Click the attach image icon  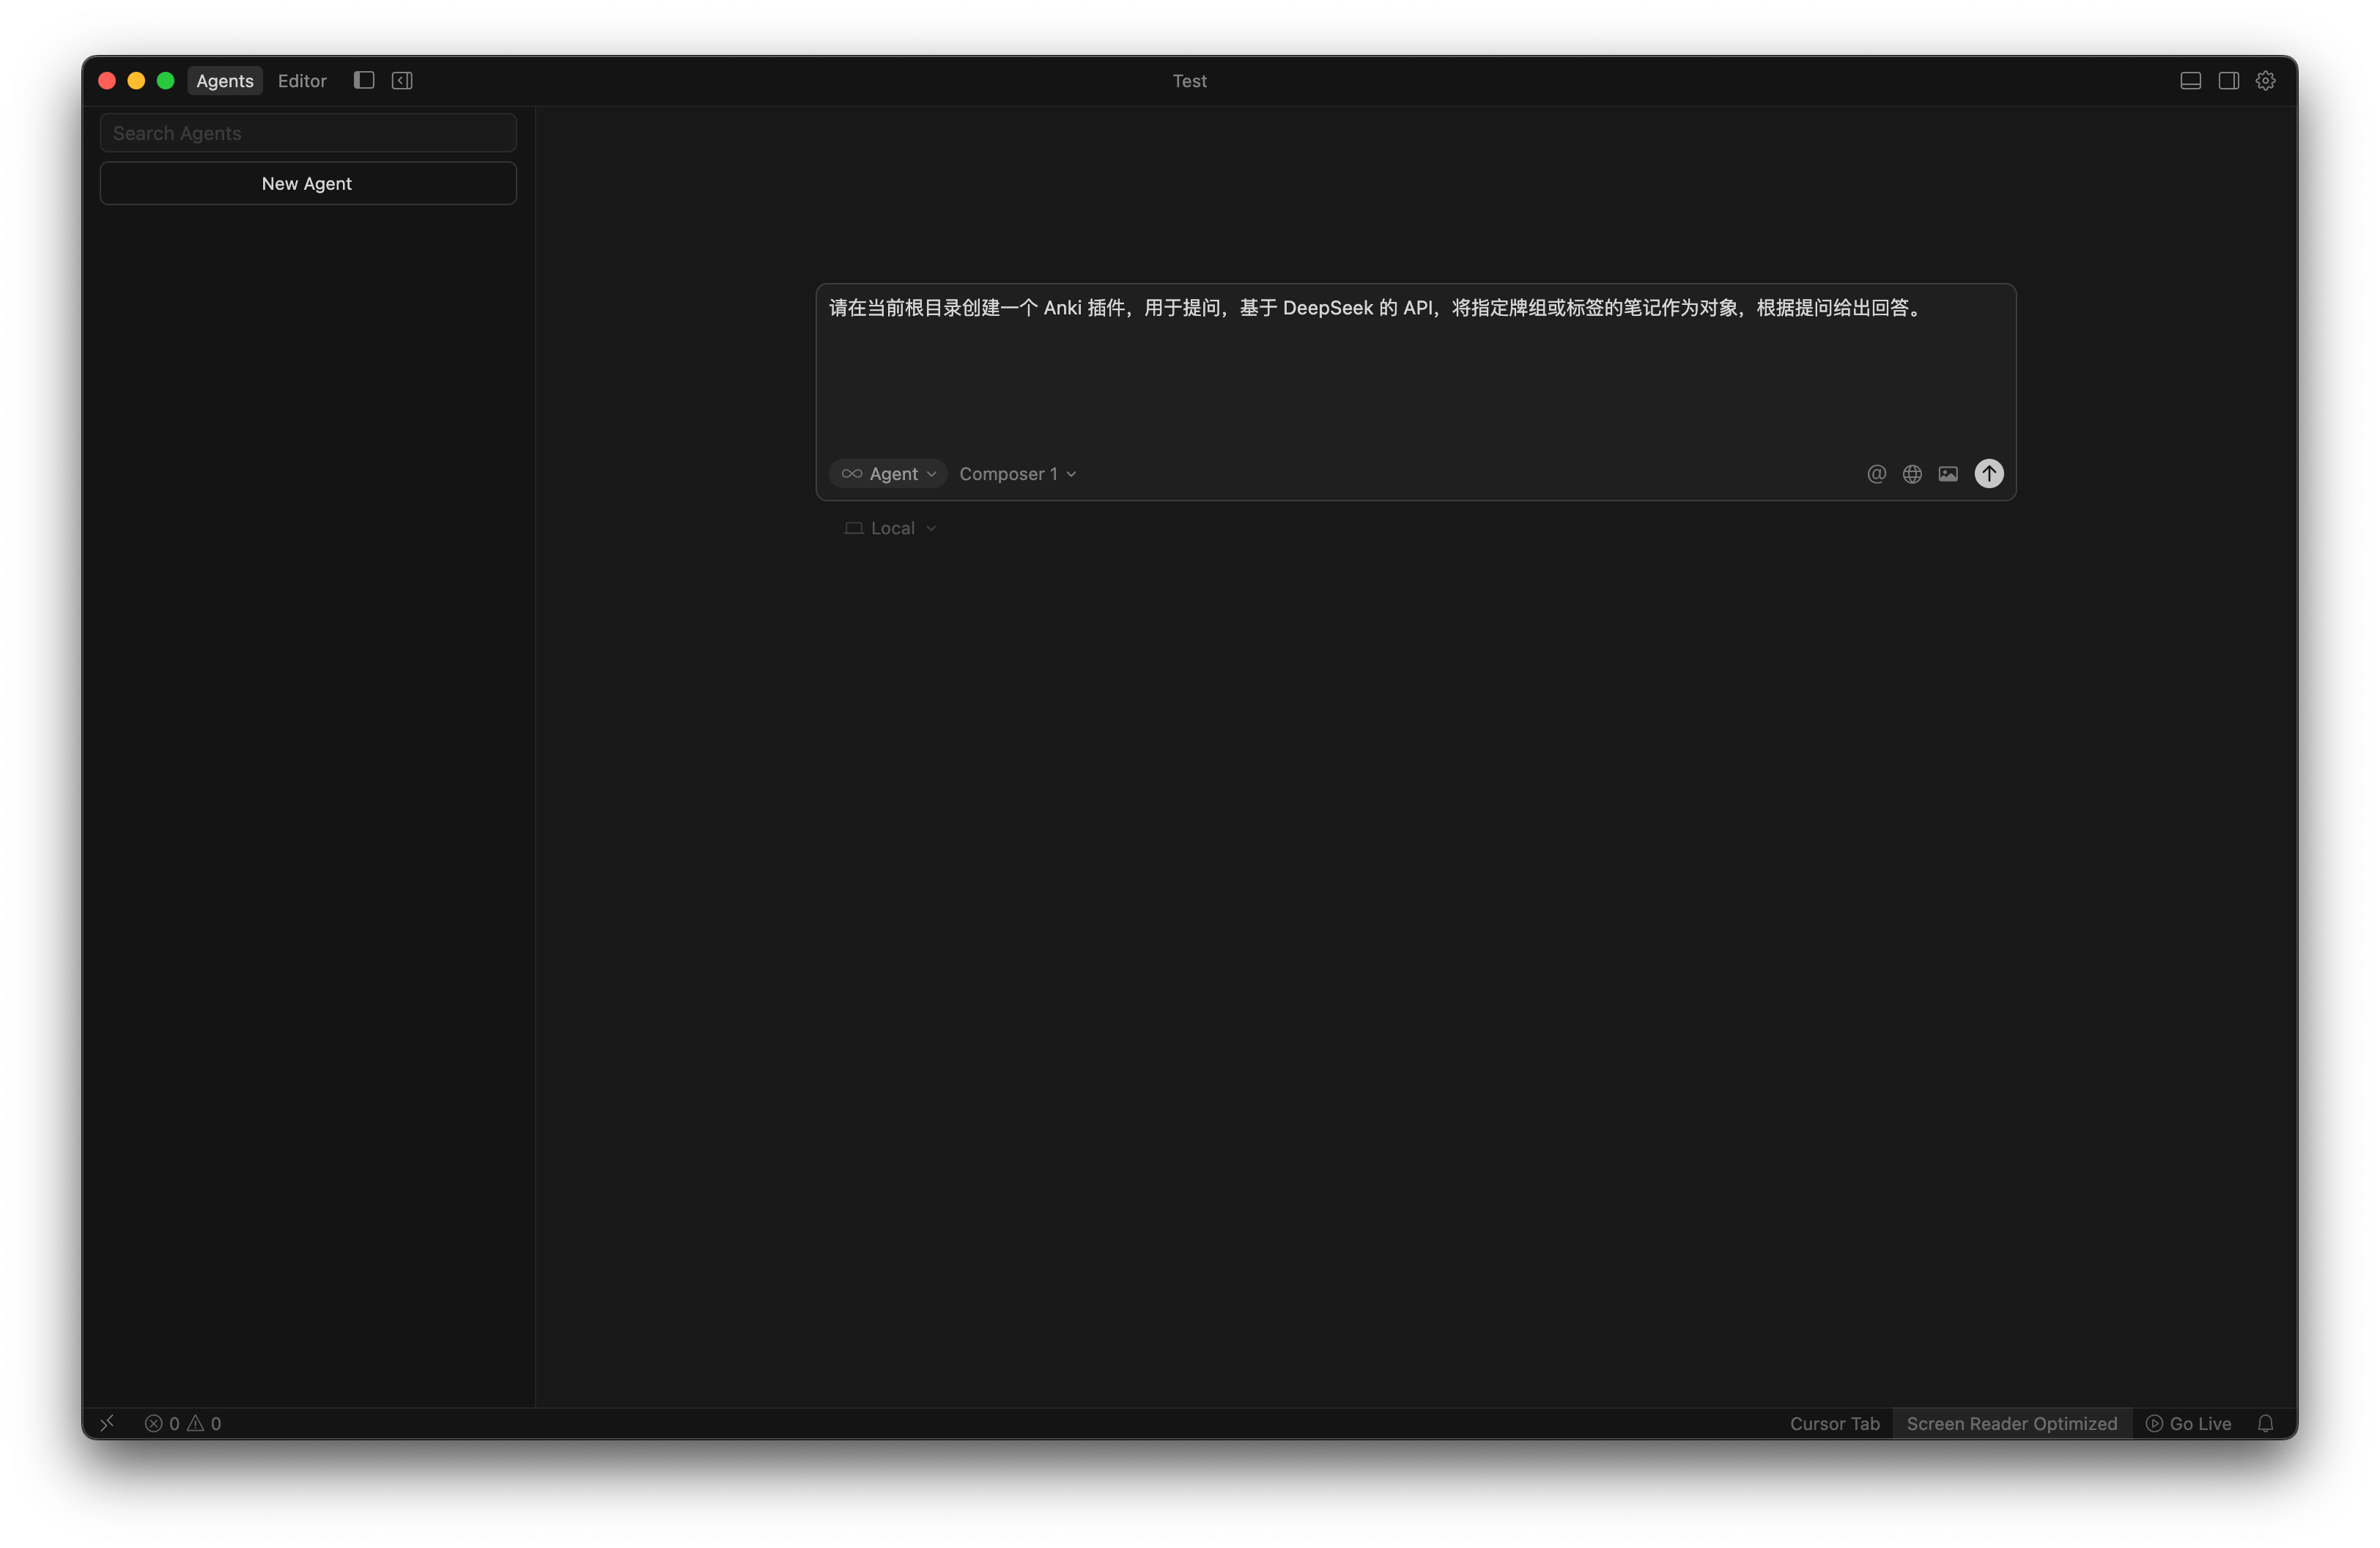1948,474
